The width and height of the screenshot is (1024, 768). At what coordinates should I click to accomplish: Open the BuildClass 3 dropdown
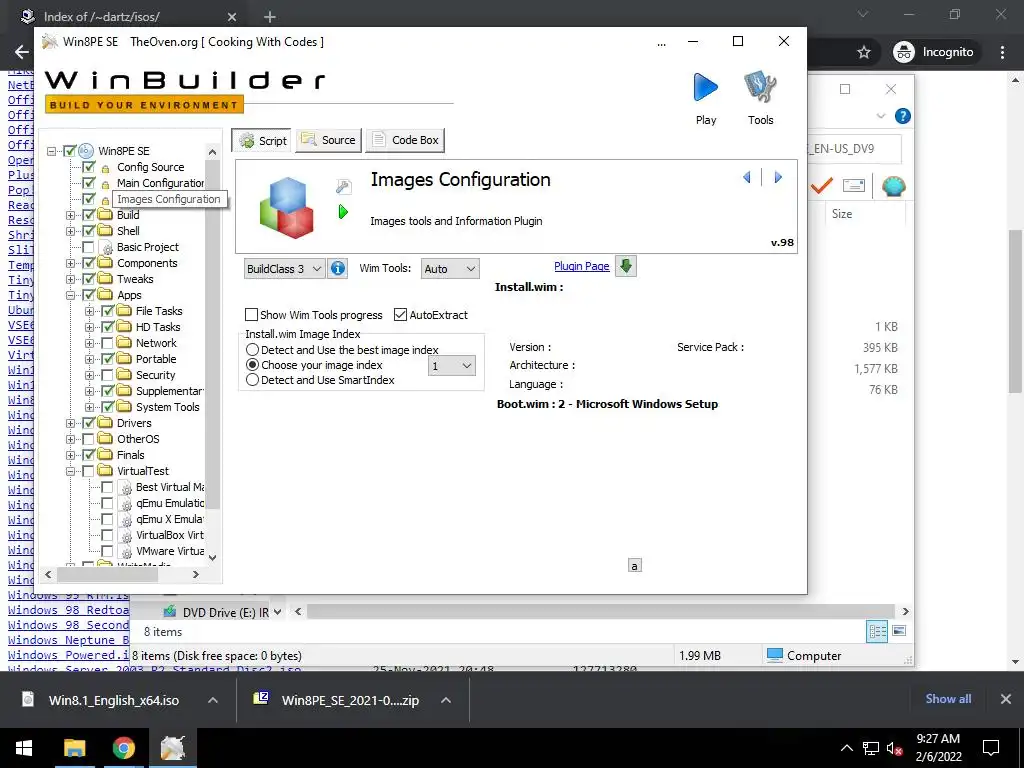tap(283, 268)
